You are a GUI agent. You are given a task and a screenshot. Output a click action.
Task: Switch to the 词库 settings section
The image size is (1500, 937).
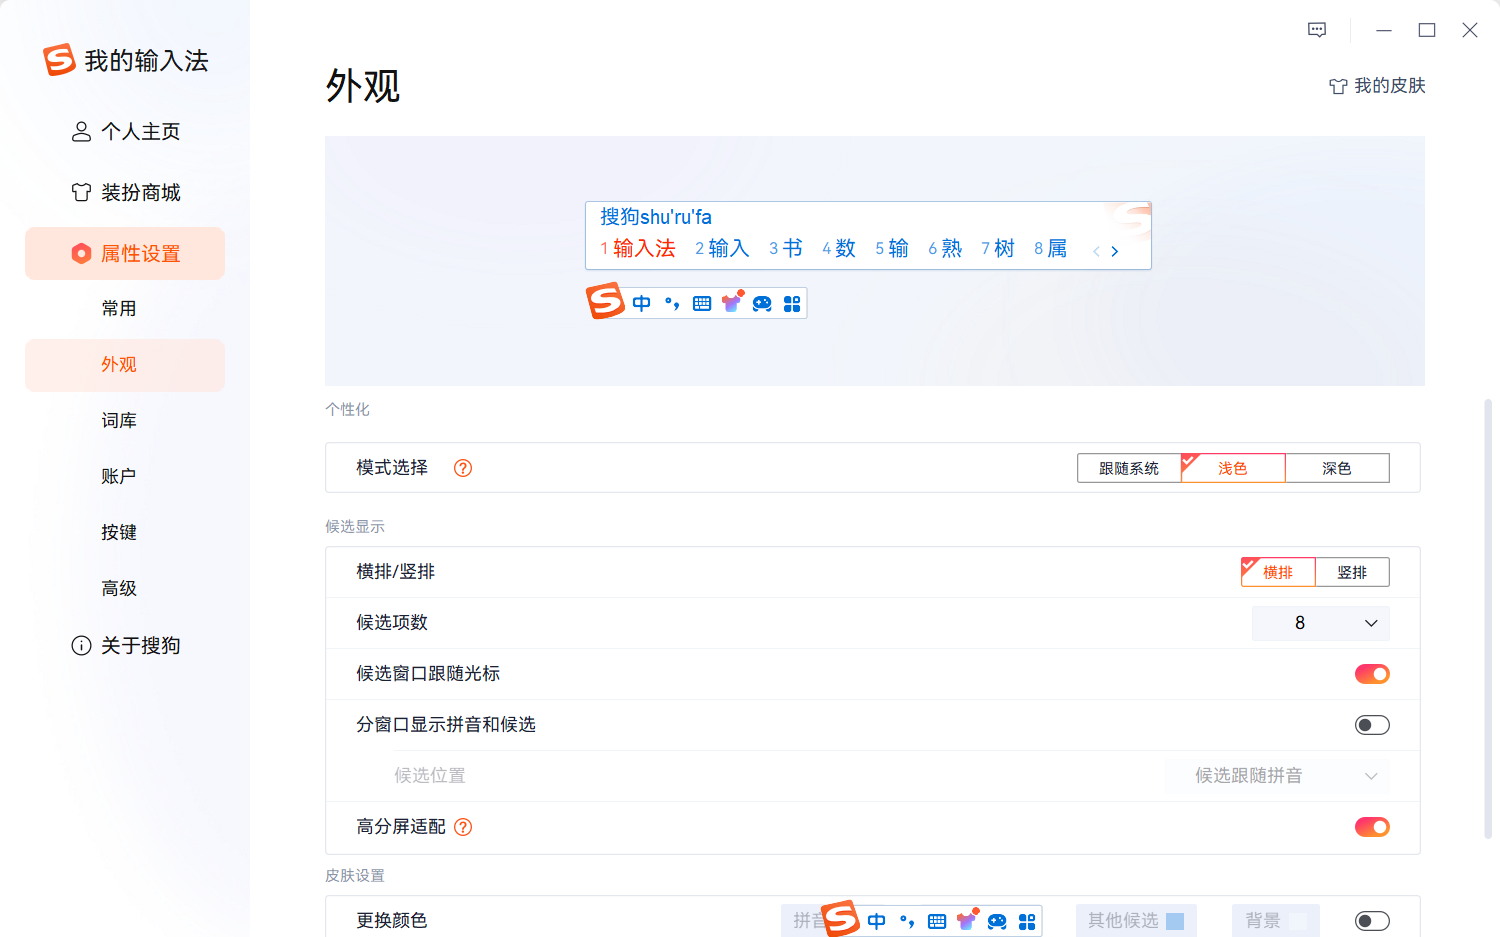[x=119, y=420]
